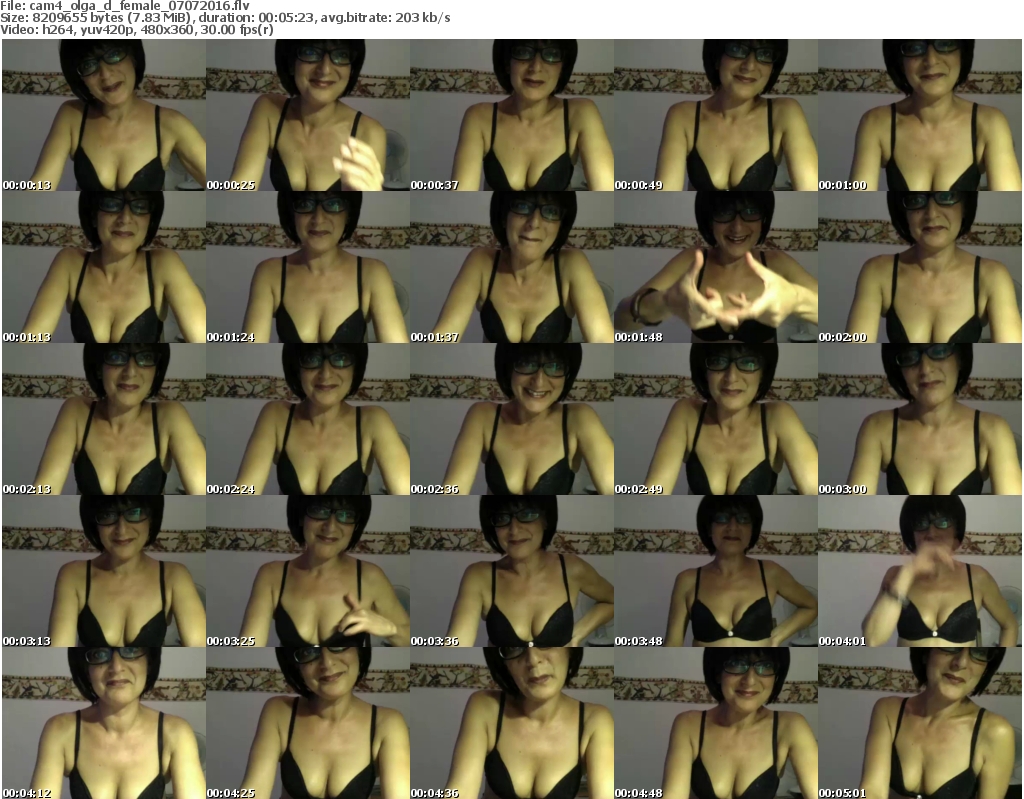Click the frame labeled 00:03:00
The height and width of the screenshot is (799, 1024).
[920, 419]
